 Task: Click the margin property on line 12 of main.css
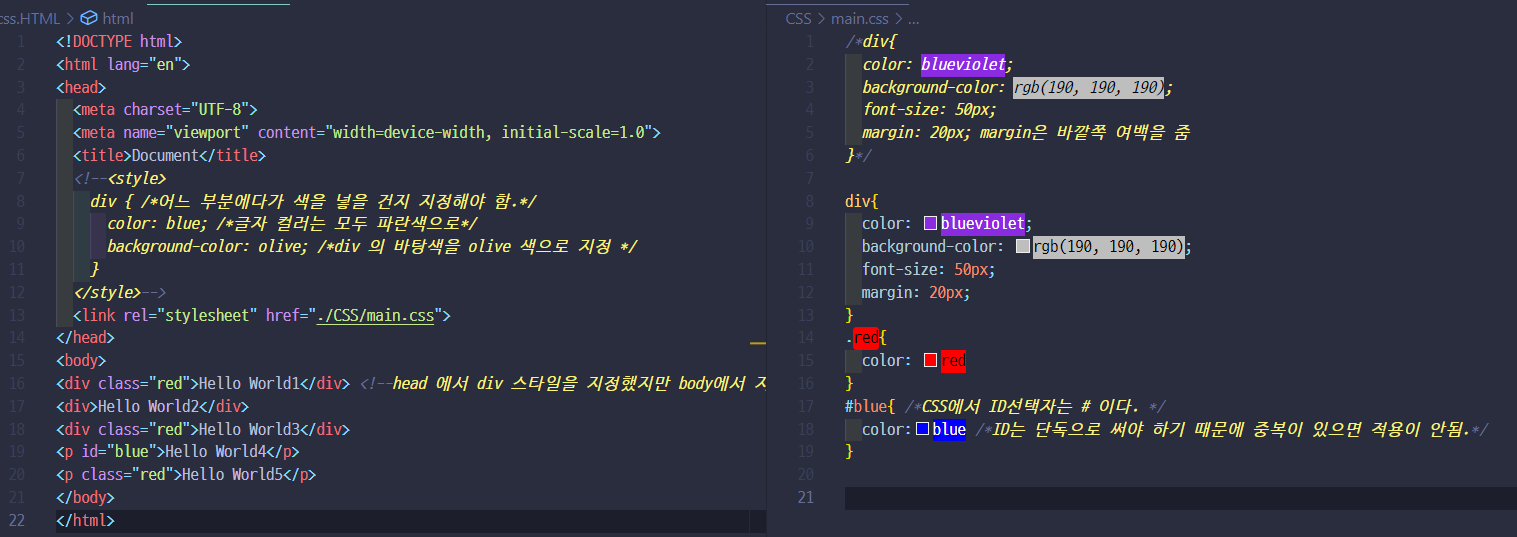[889, 292]
